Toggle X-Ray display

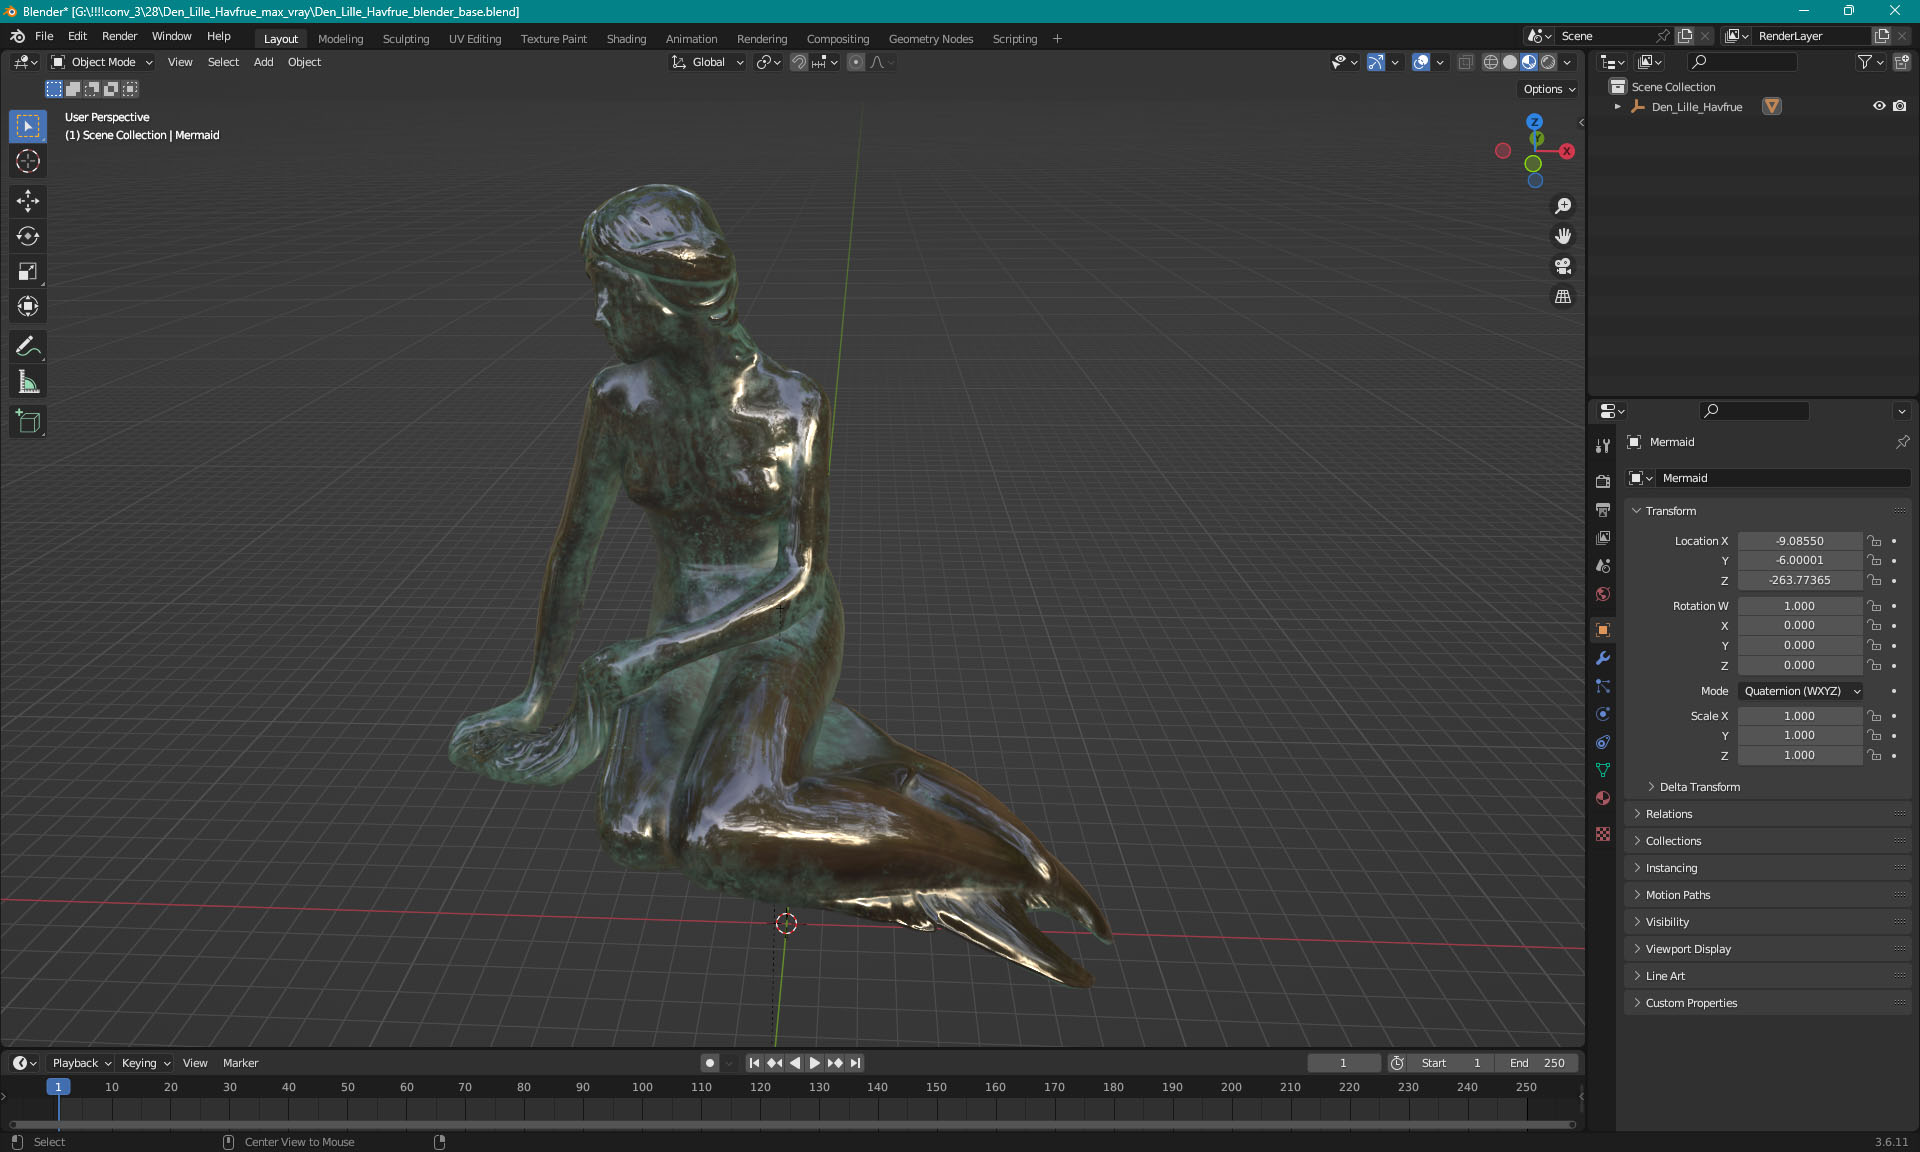pos(1465,62)
